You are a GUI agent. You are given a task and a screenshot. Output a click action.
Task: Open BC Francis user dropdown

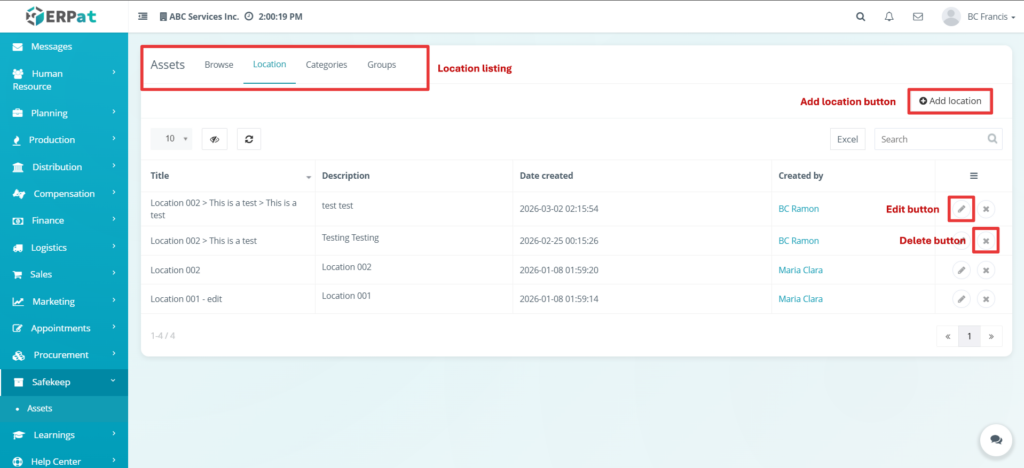pos(978,17)
